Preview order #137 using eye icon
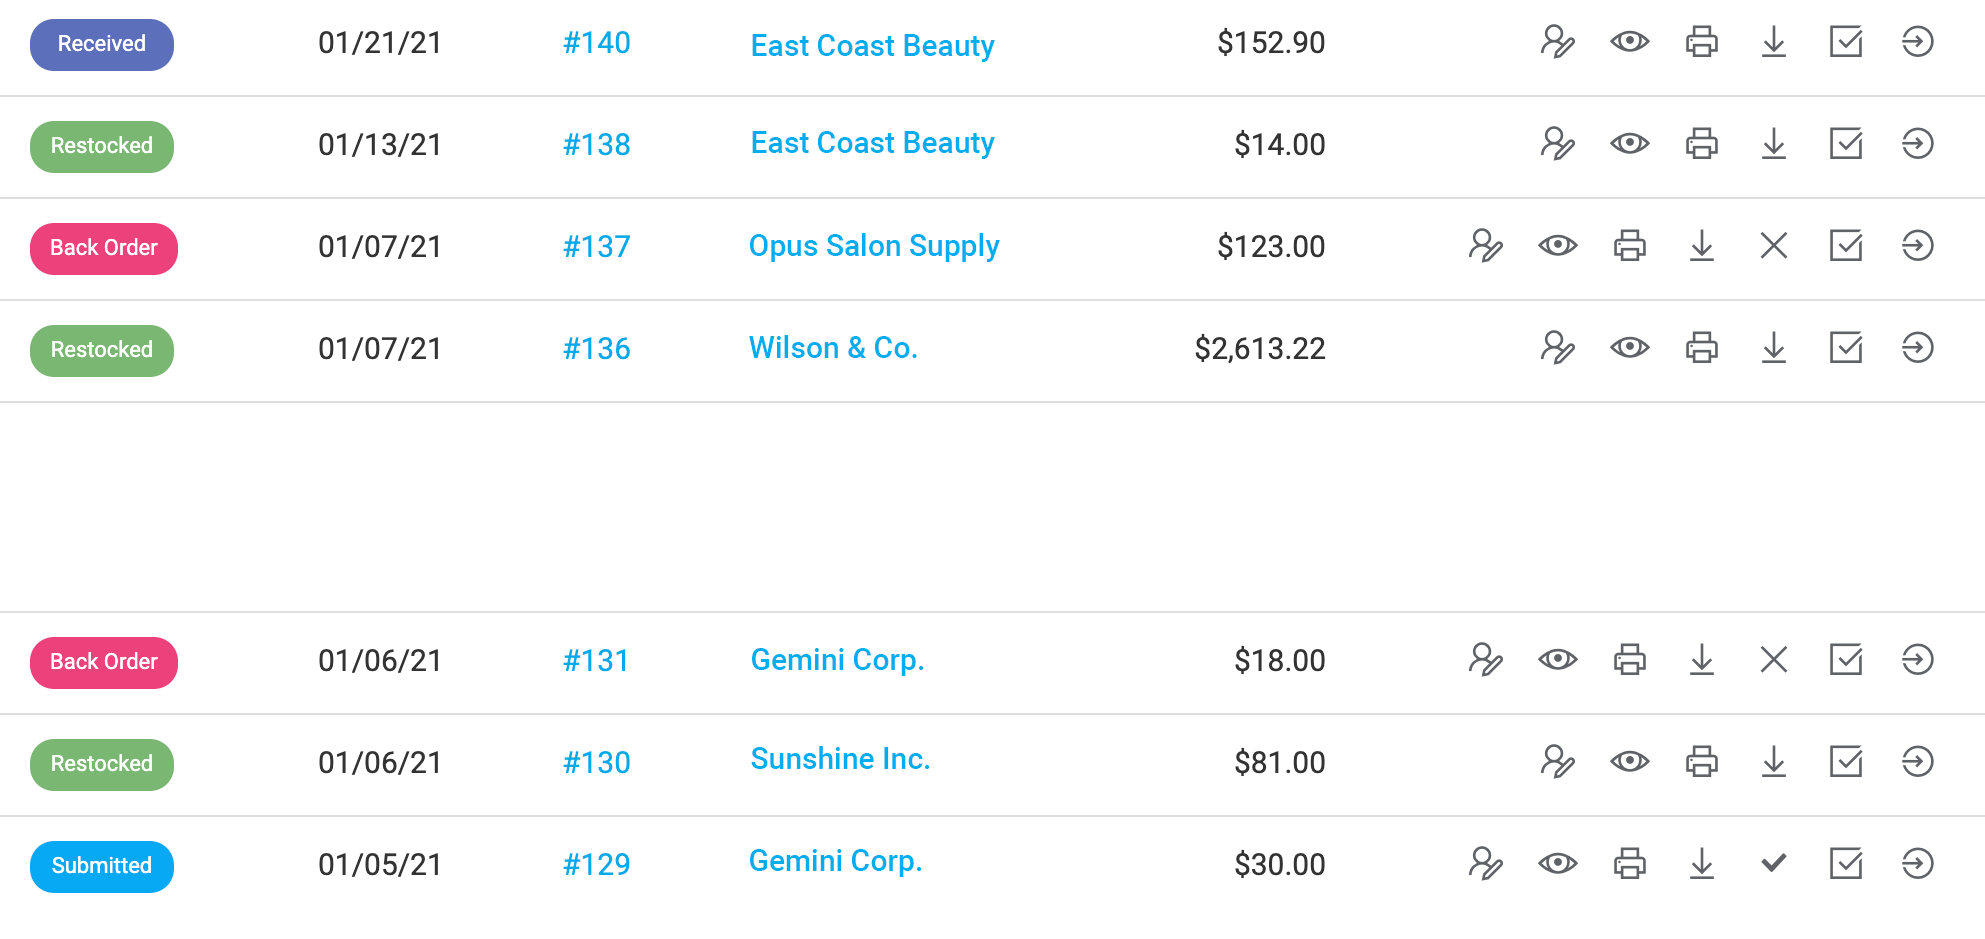The height and width of the screenshot is (939, 1985). click(1557, 246)
